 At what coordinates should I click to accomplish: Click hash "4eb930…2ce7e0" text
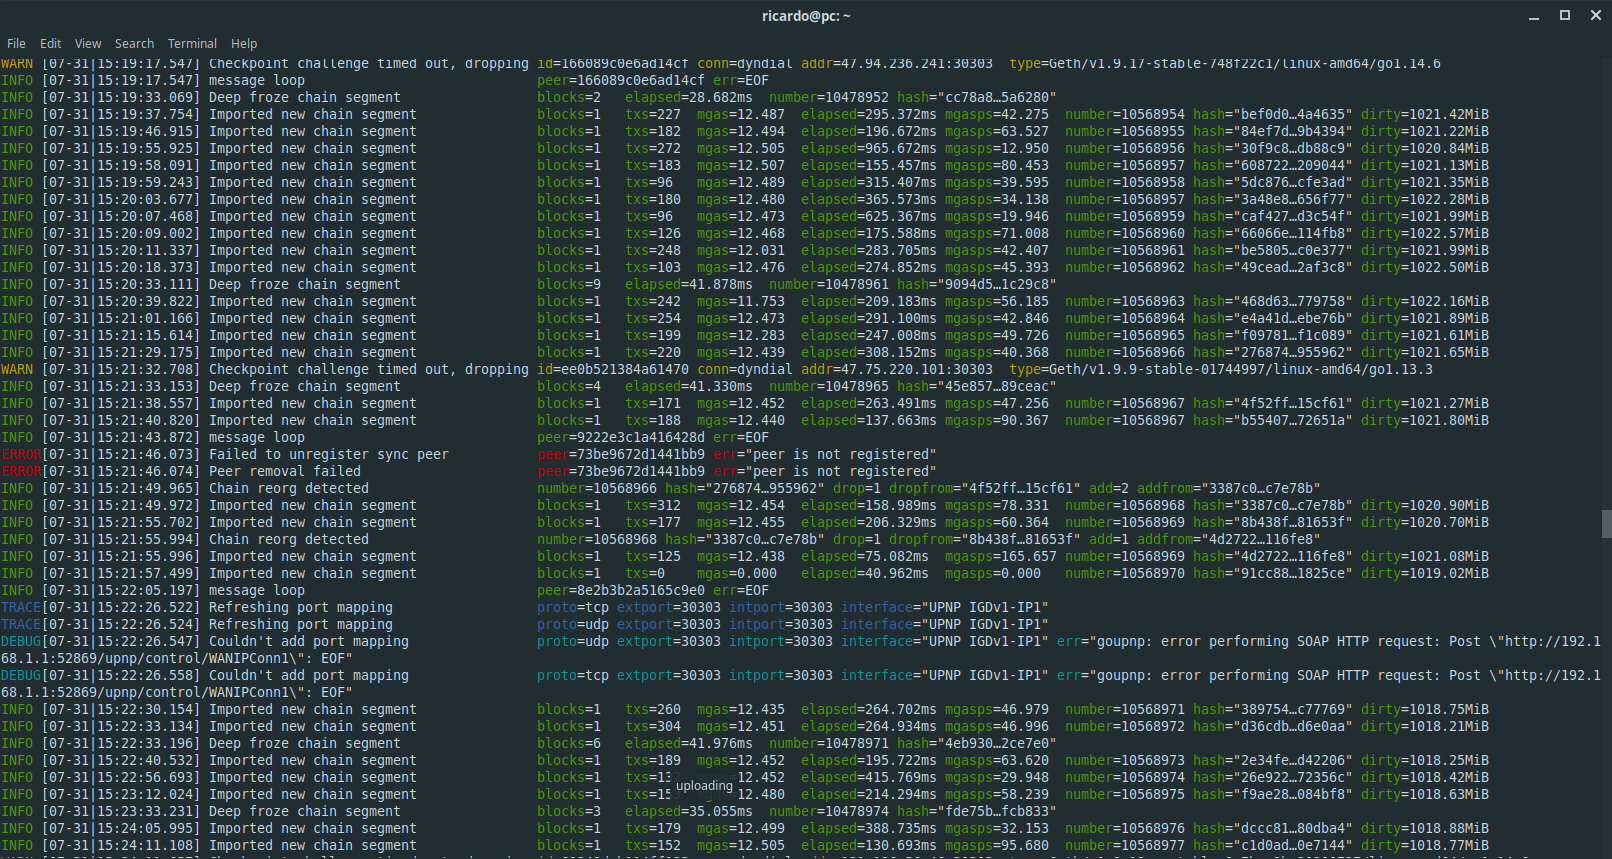point(977,743)
